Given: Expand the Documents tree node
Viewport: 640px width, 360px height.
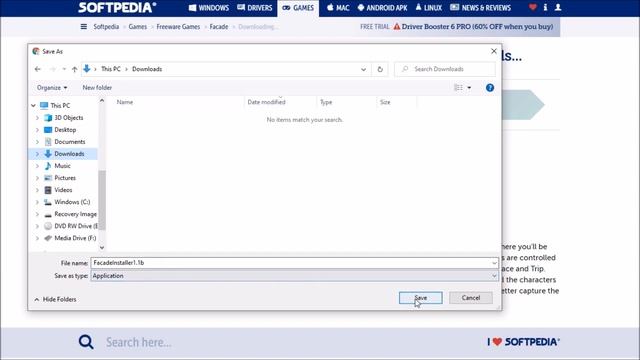Looking at the screenshot, I should (x=37, y=142).
